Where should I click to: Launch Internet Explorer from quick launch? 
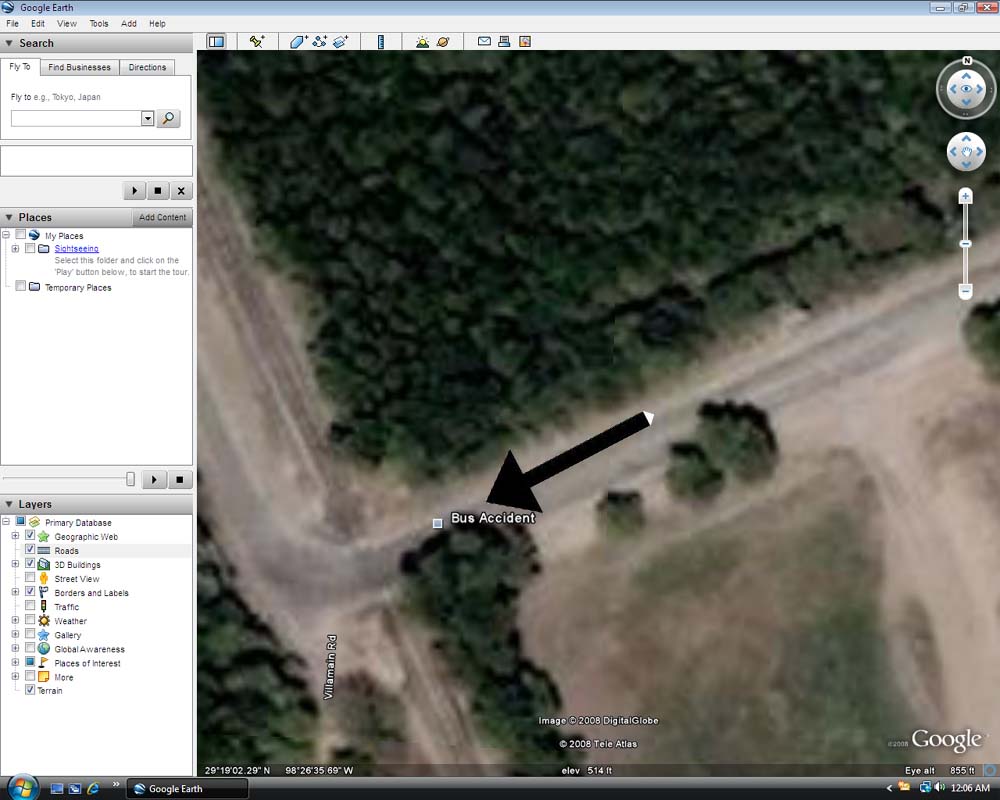pos(93,789)
